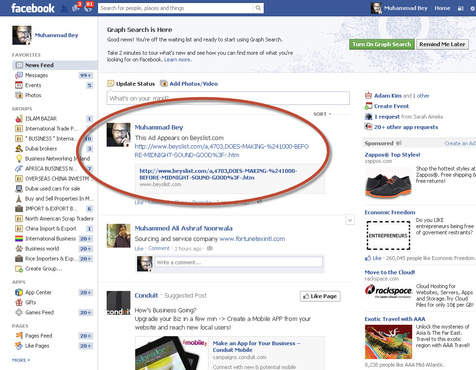The height and width of the screenshot is (370, 476).
Task: Open messages icon with badge 3
Action: [76, 8]
